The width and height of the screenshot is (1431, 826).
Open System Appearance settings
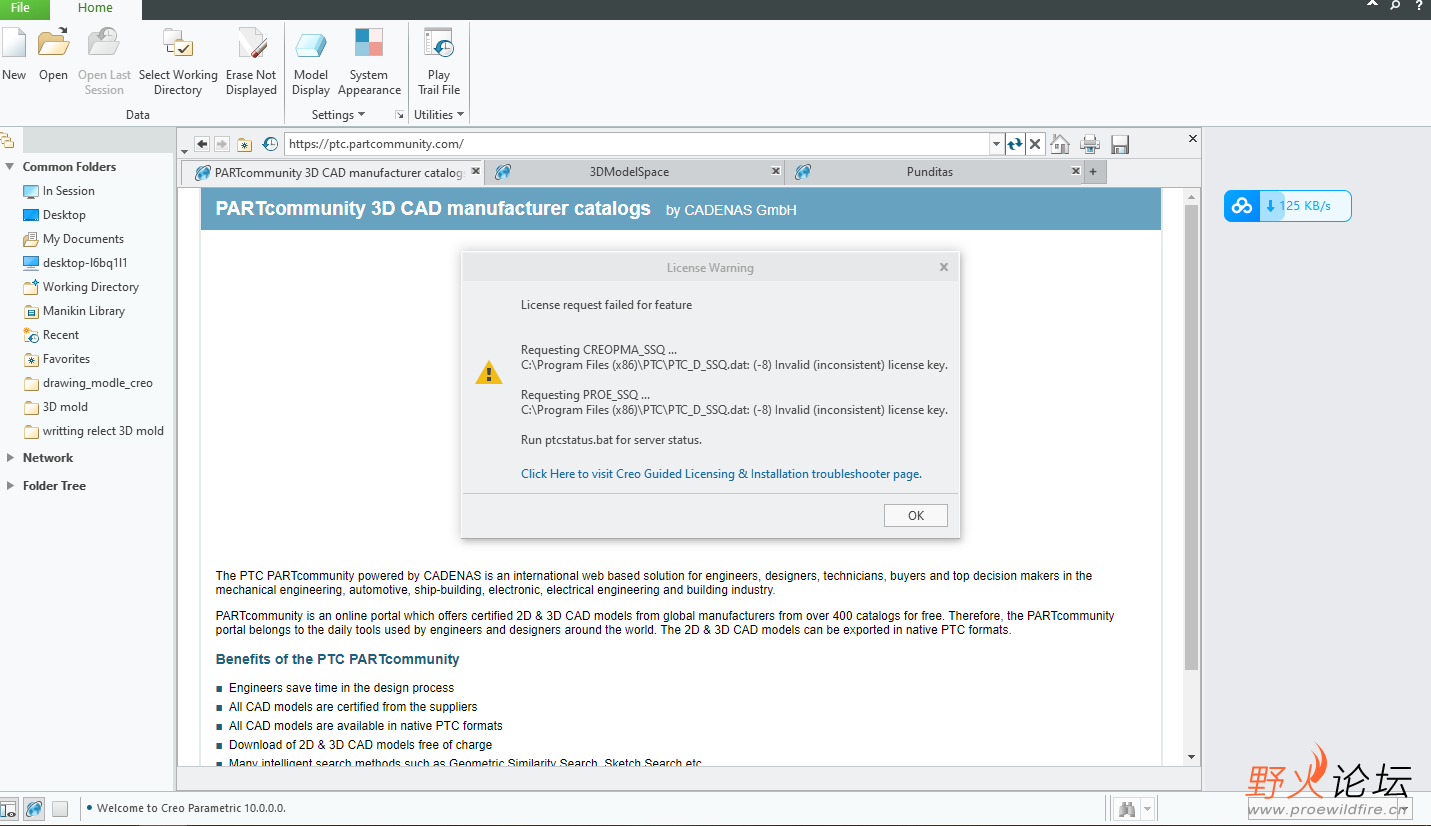click(369, 62)
